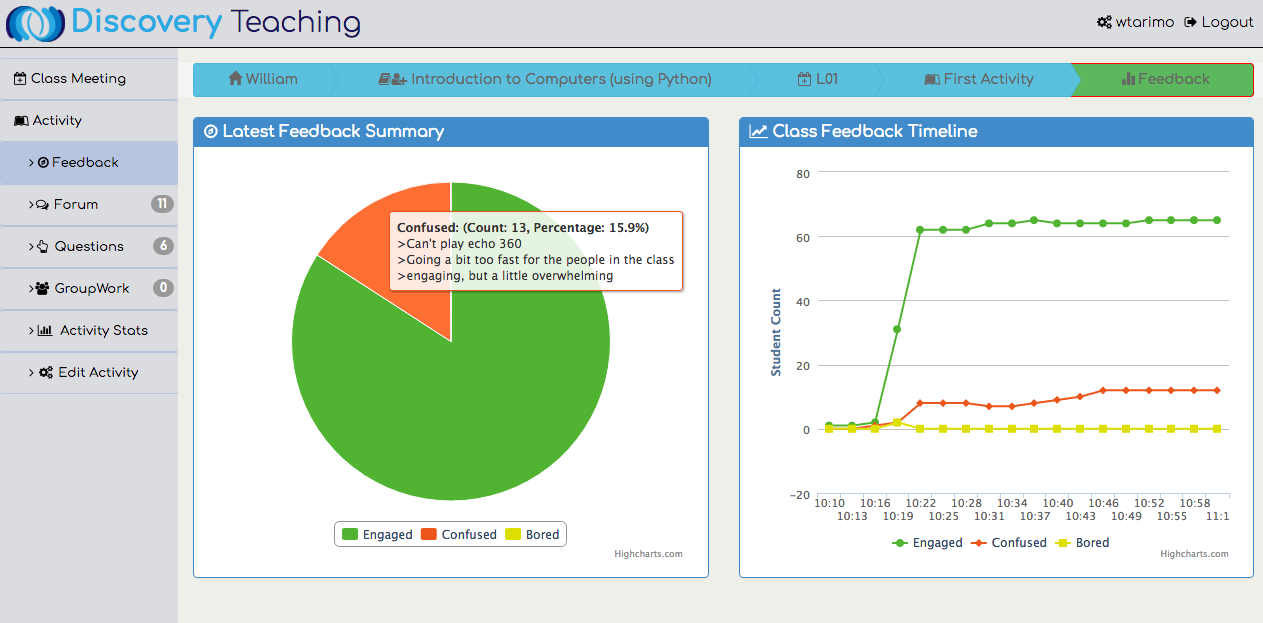Click the gears icon beside wtarimo
This screenshot has width=1263, height=623.
pyautogui.click(x=1104, y=22)
